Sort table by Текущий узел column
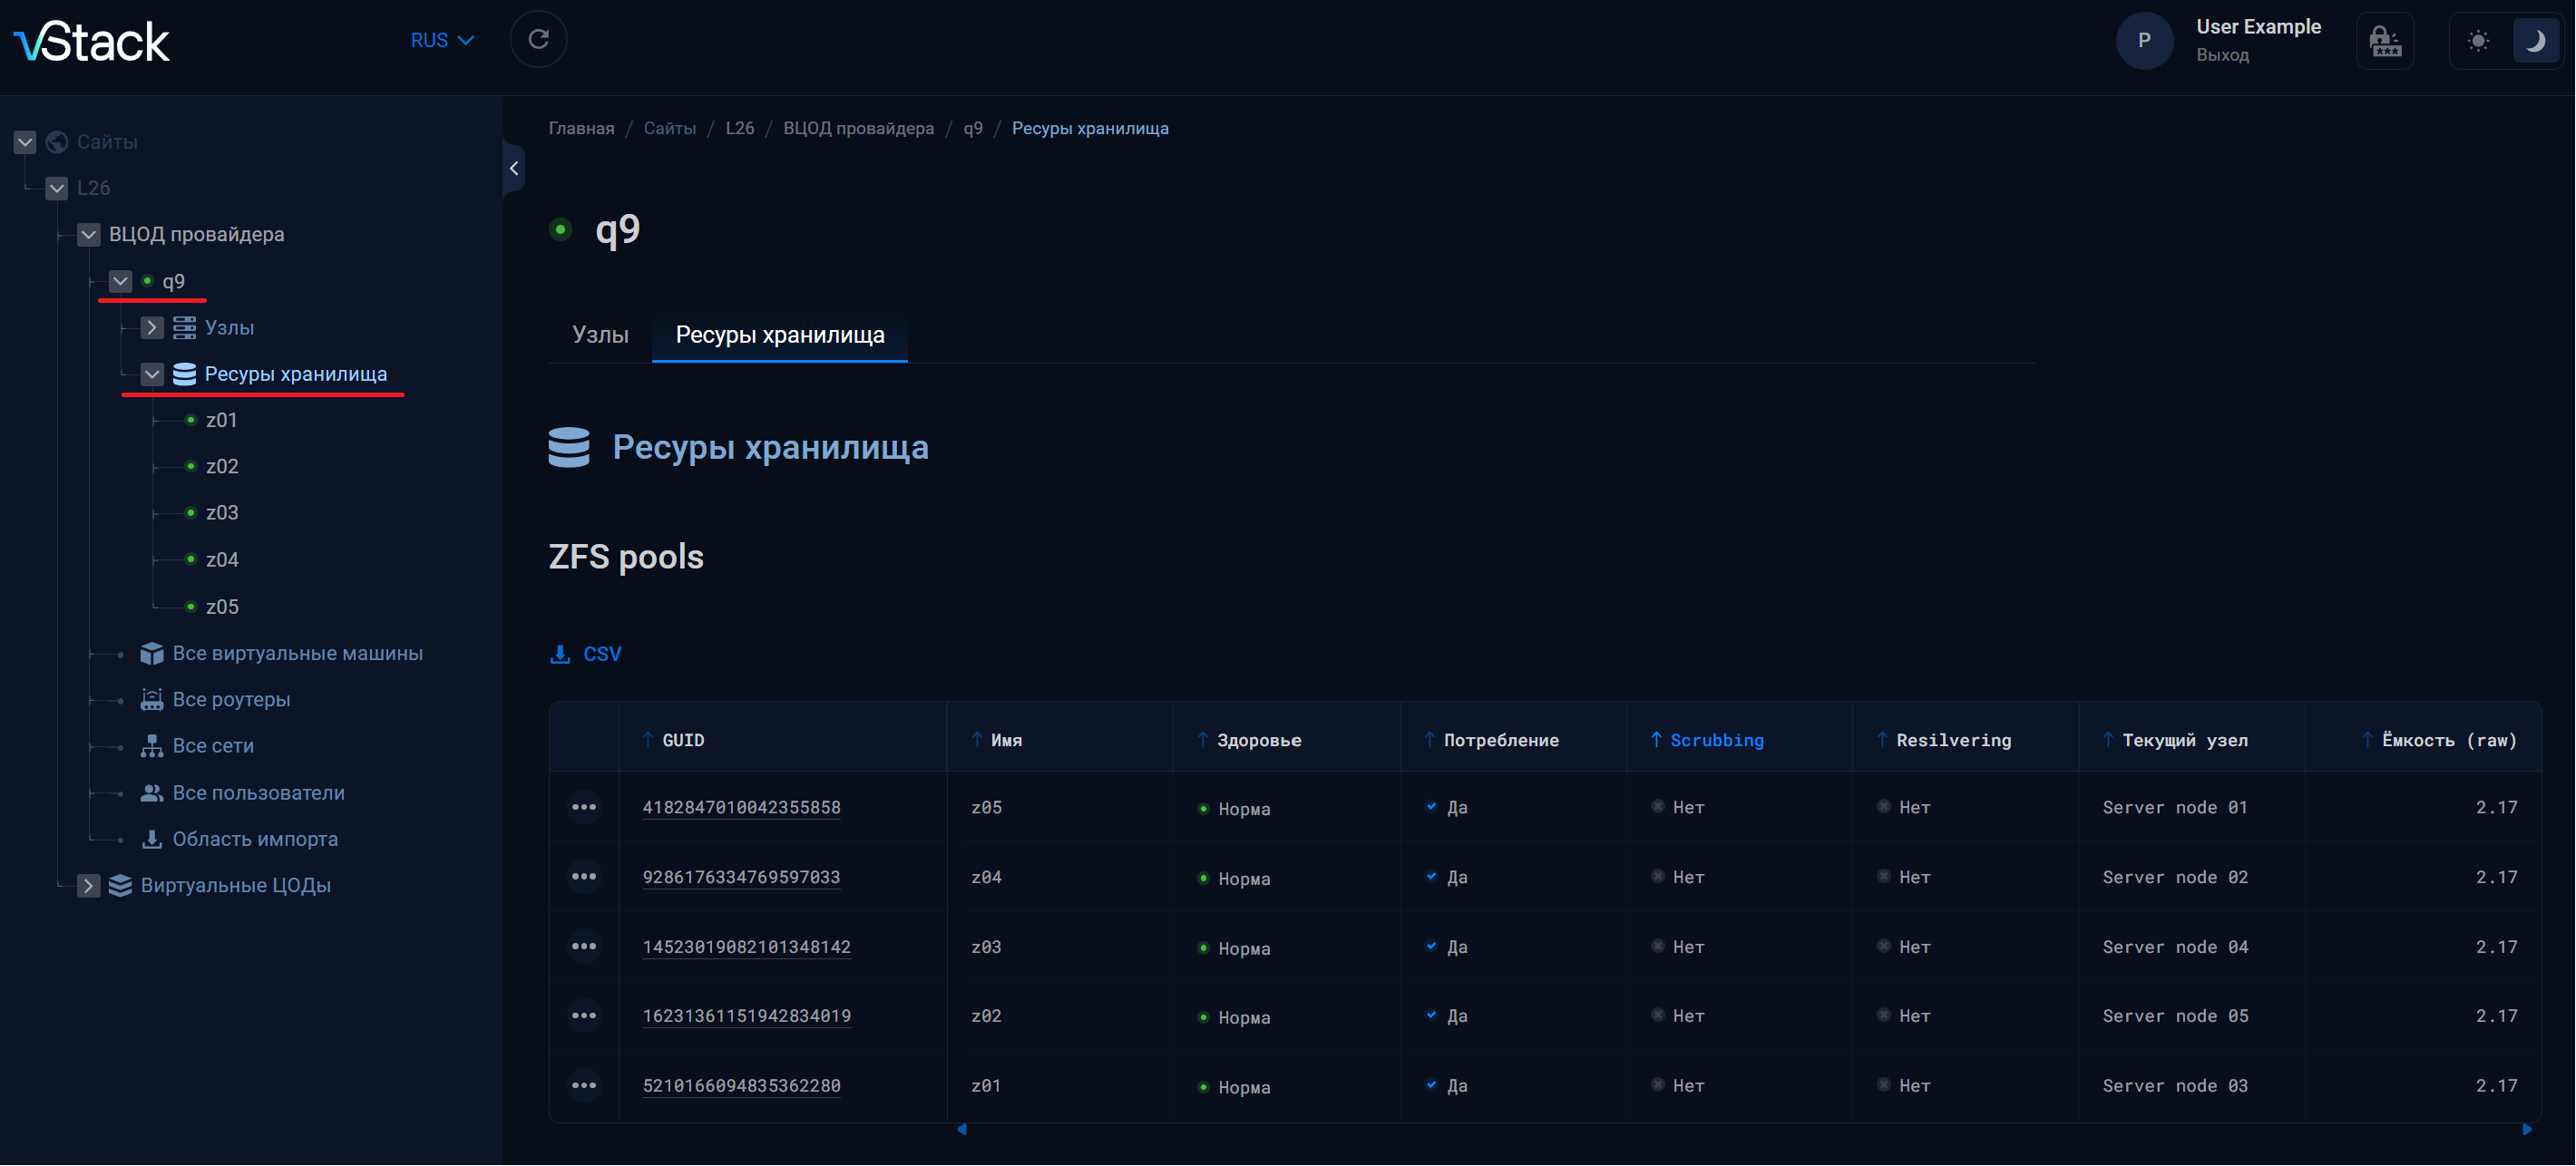Image resolution: width=2576 pixels, height=1166 pixels. (x=2175, y=741)
